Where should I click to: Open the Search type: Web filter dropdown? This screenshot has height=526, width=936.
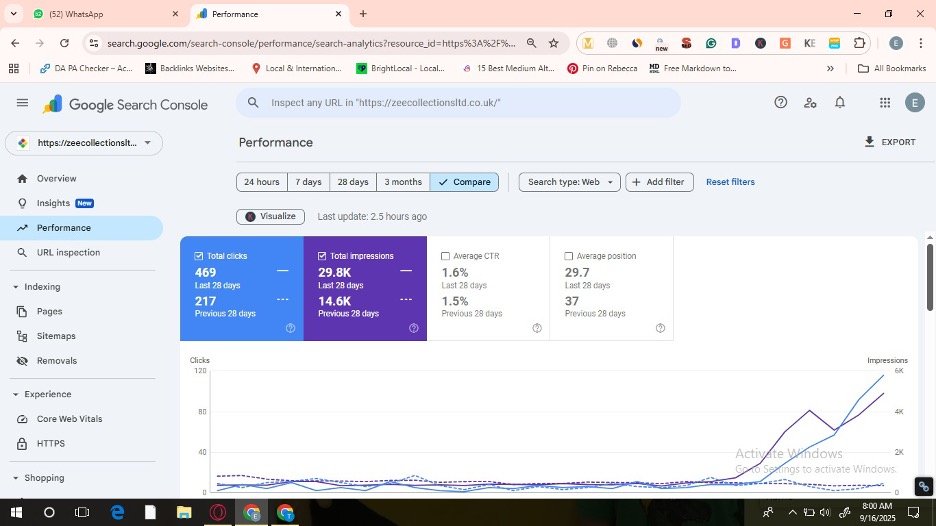coord(569,182)
